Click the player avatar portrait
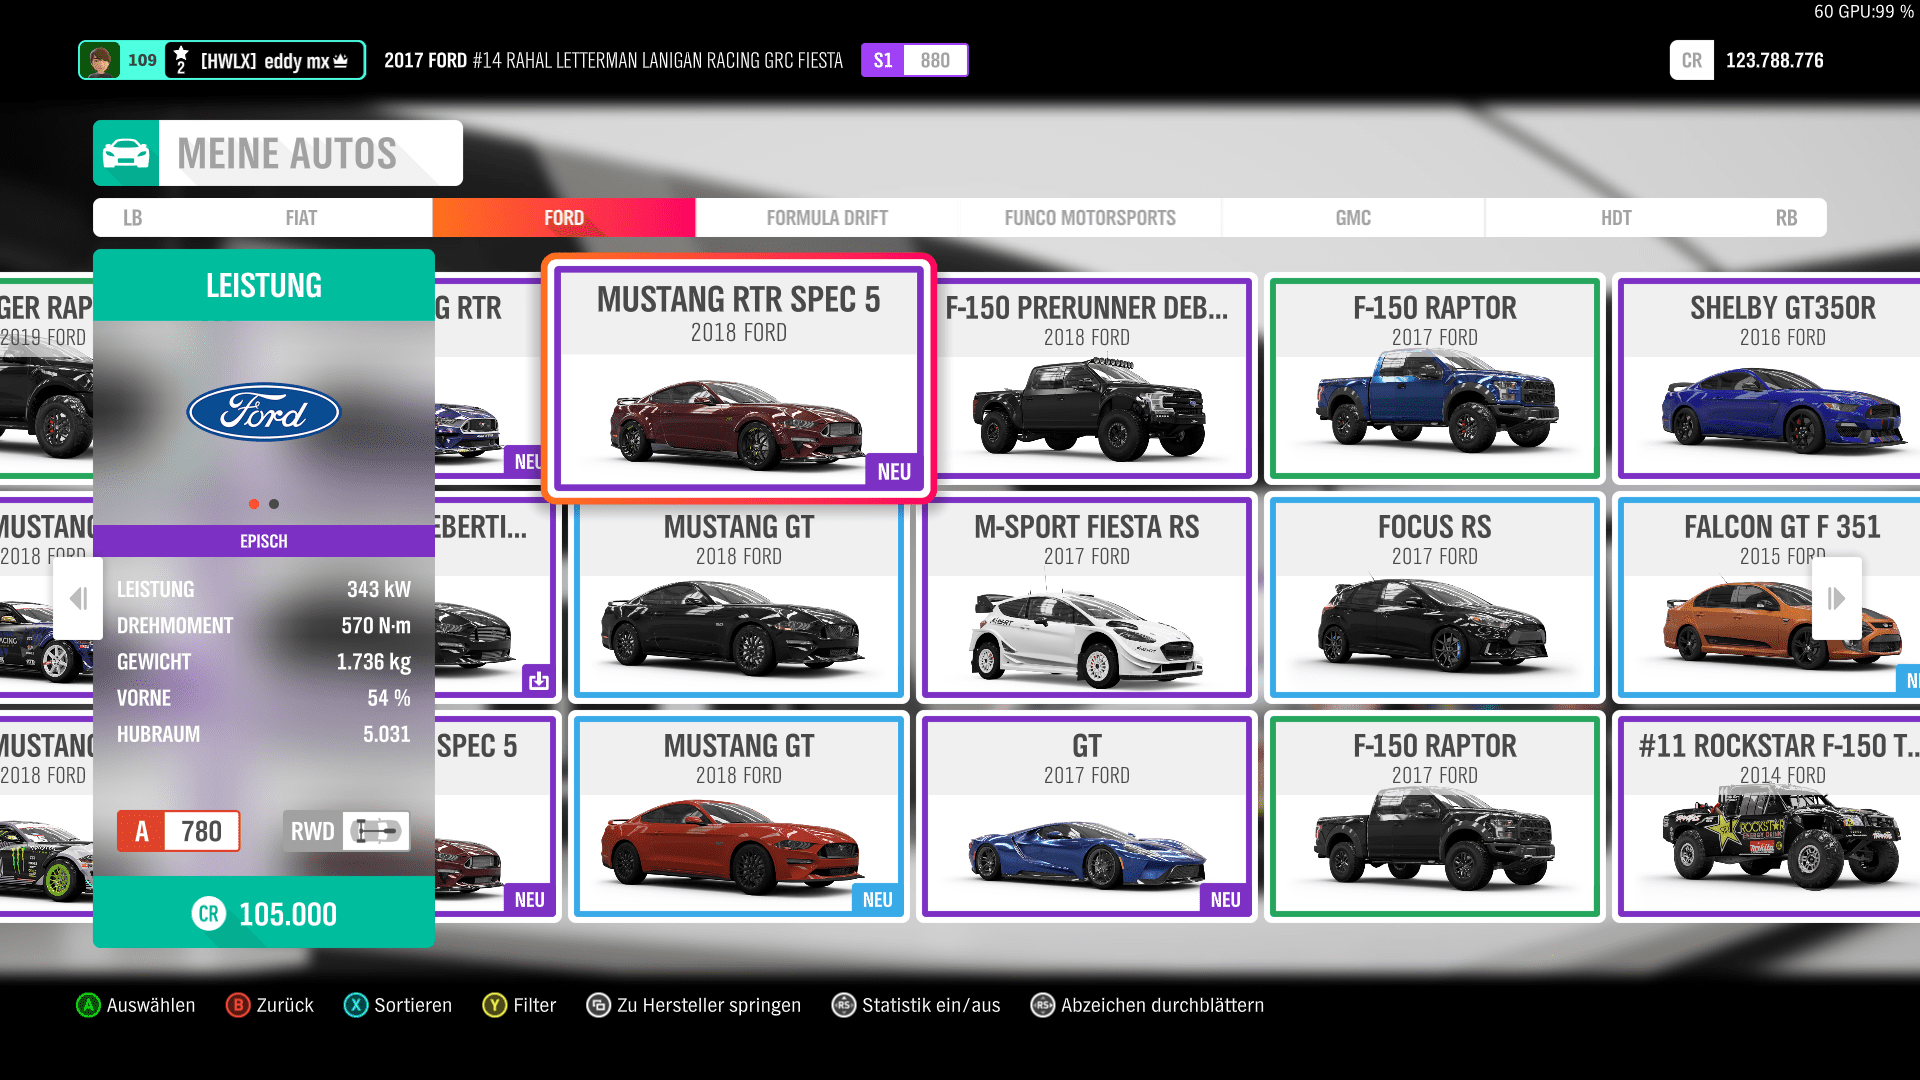1920x1080 pixels. click(x=100, y=60)
